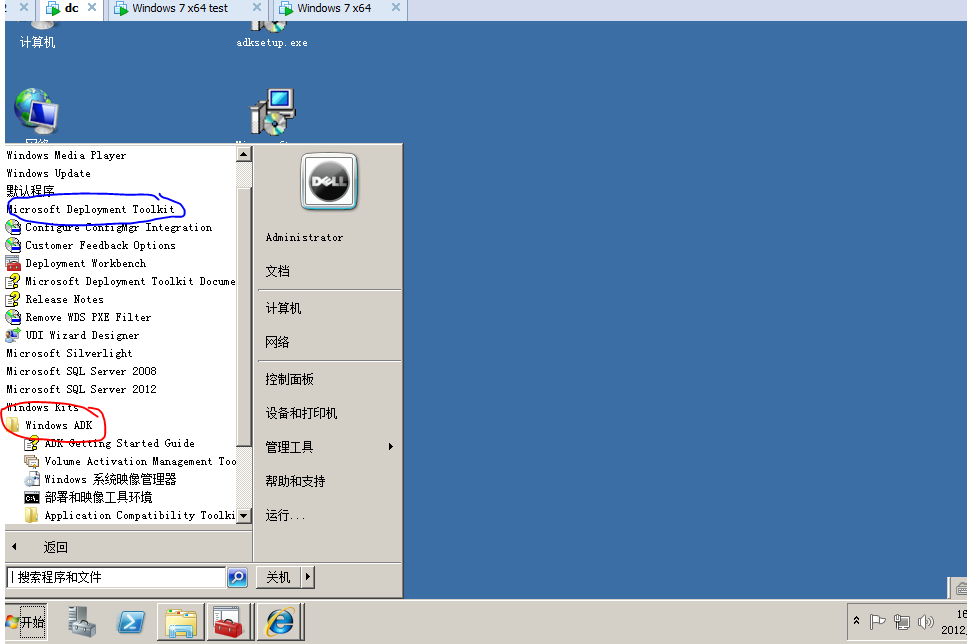This screenshot has height=644, width=967.
Task: Click the Action Center flag tray icon
Action: [x=877, y=622]
